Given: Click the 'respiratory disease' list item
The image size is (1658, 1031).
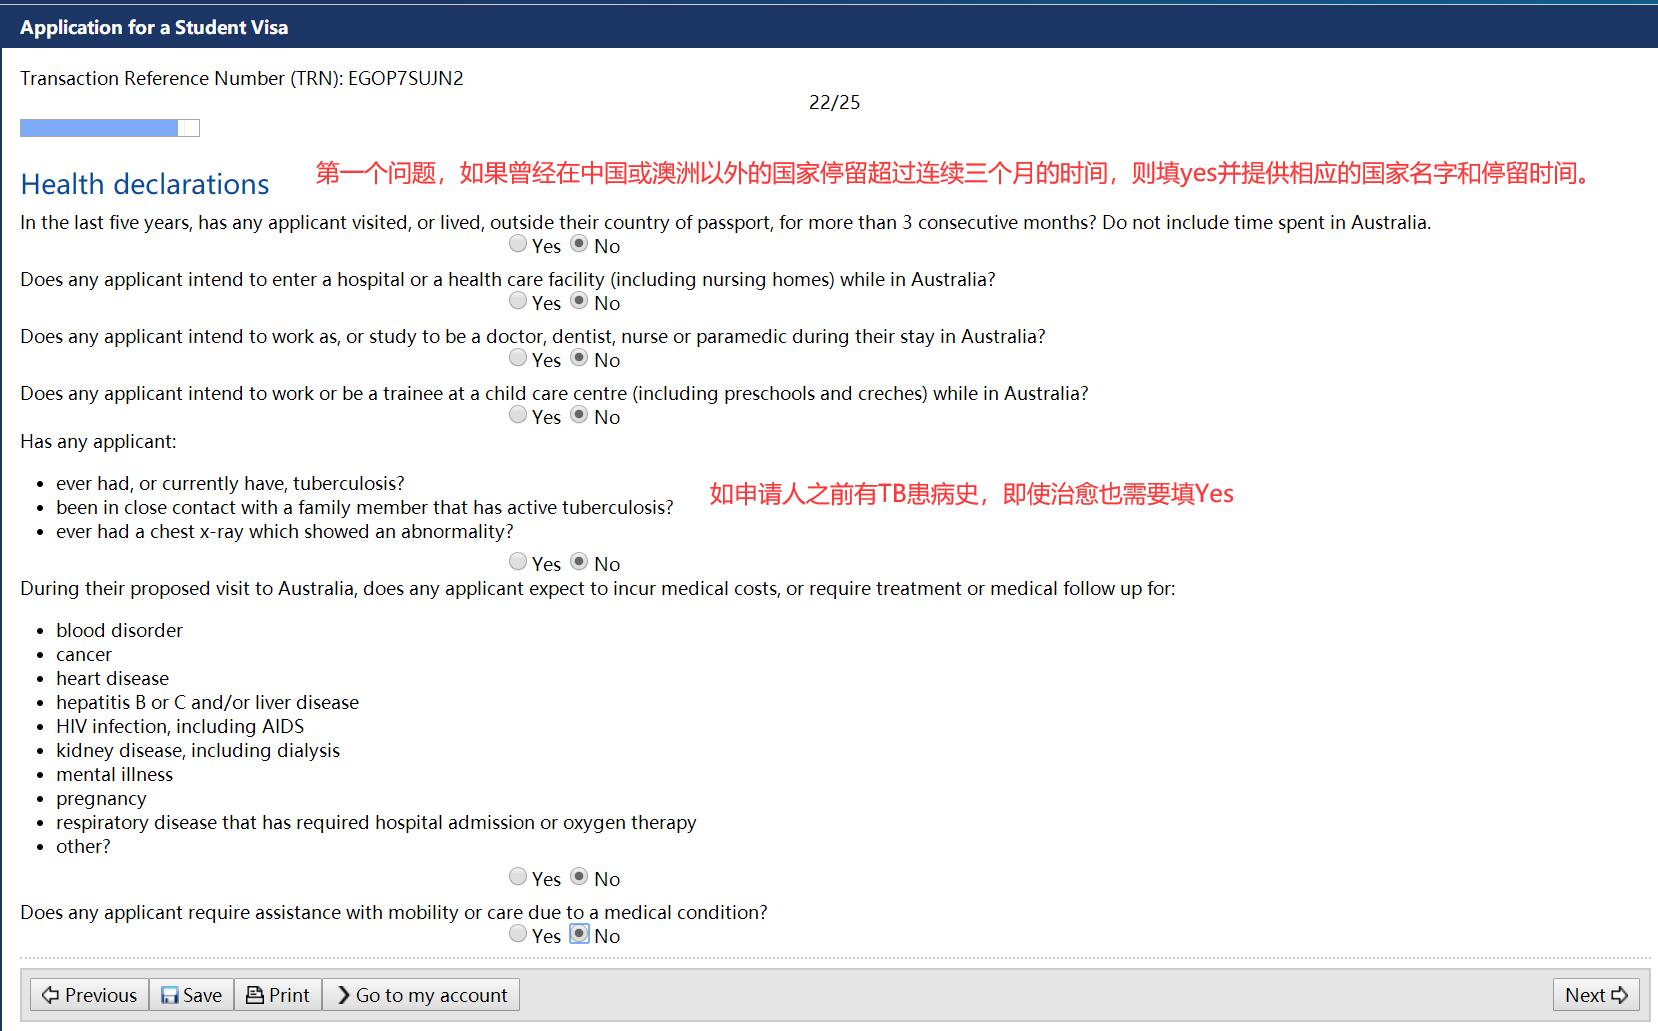Looking at the screenshot, I should click(x=376, y=822).
